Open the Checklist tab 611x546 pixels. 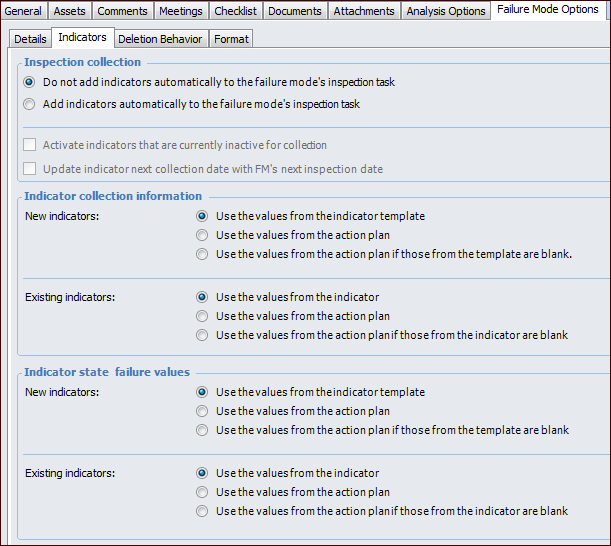pyautogui.click(x=237, y=11)
